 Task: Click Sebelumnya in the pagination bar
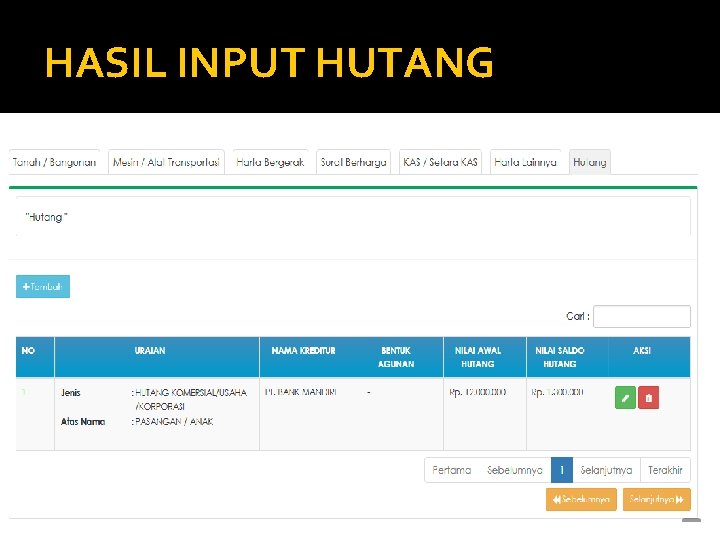point(515,470)
